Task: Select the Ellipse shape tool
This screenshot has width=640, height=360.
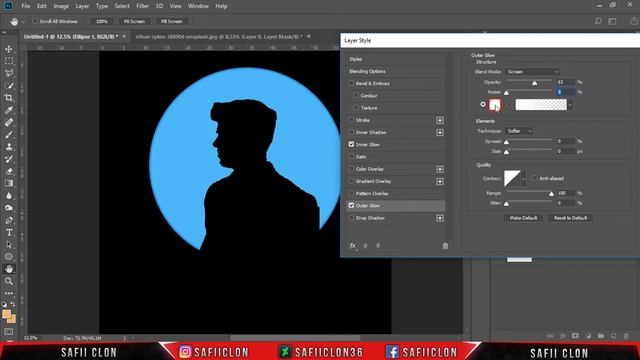Action: 9,257
